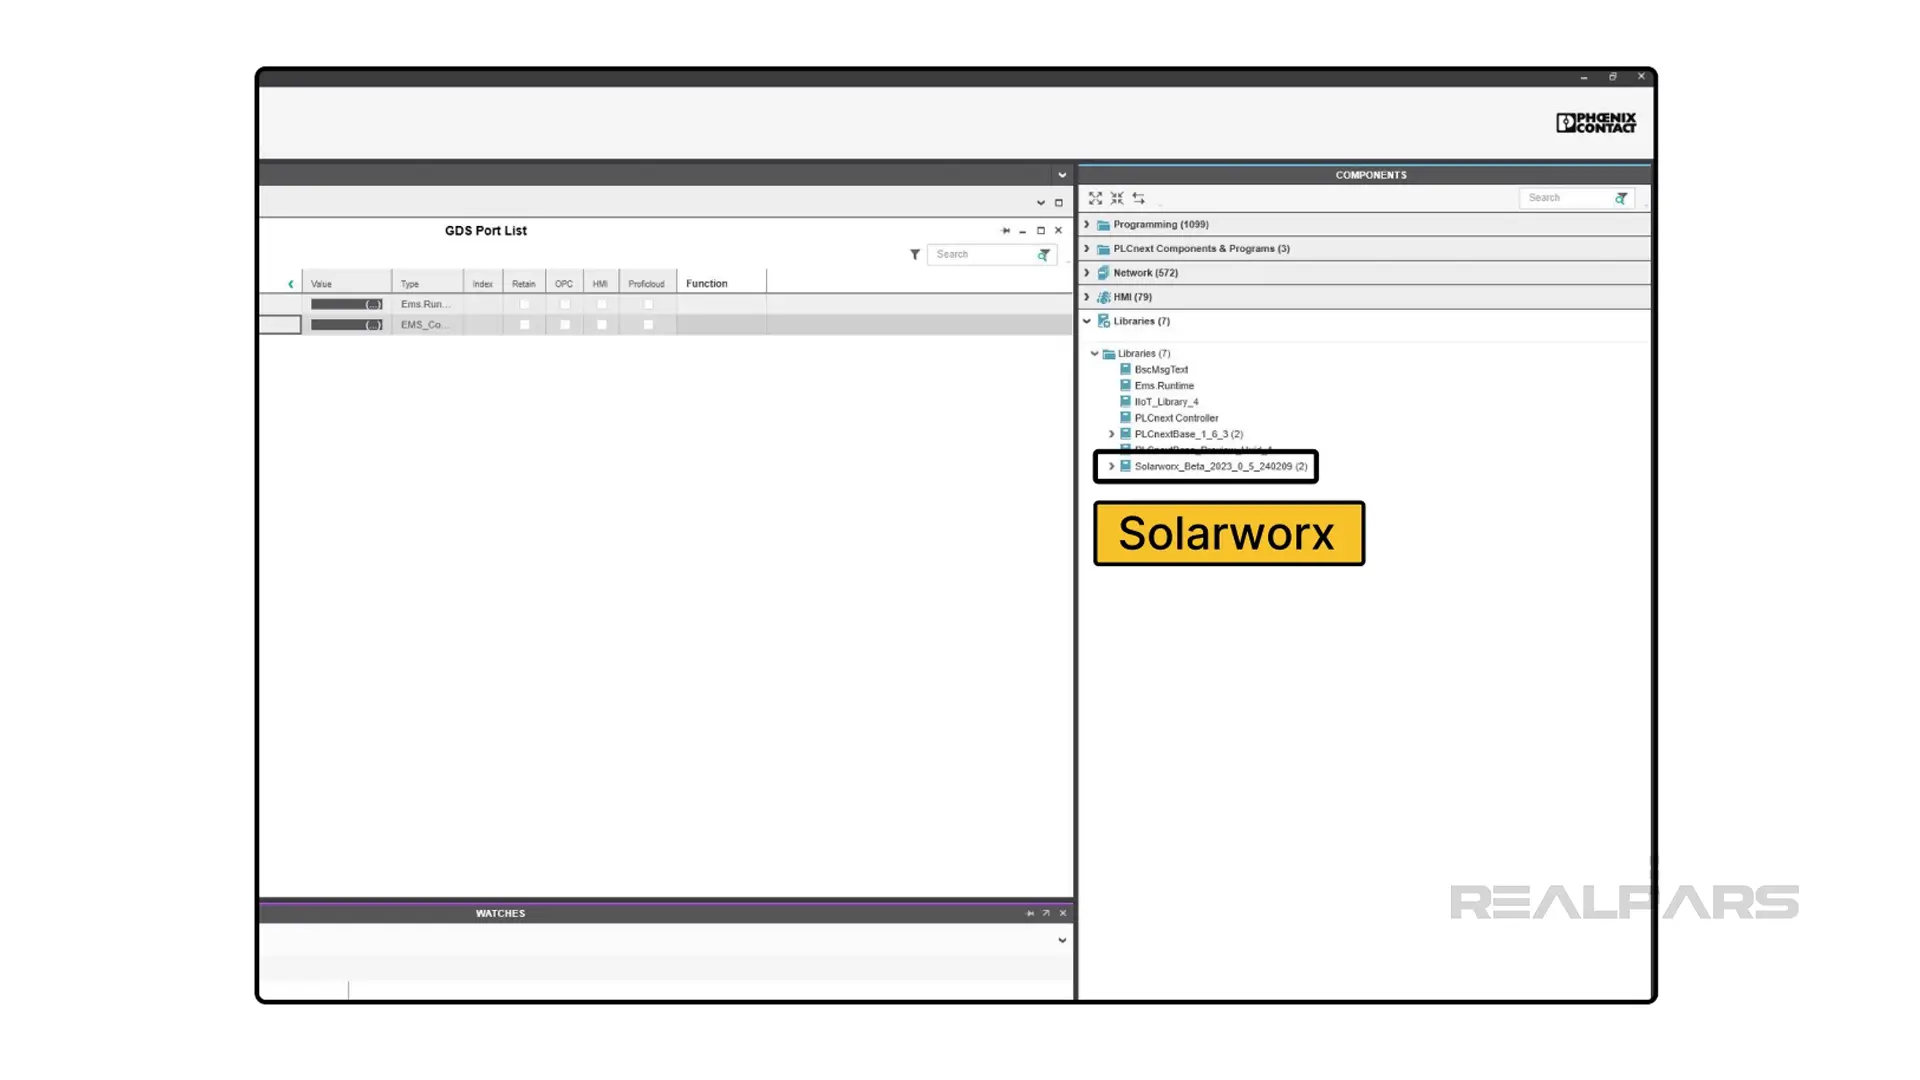The width and height of the screenshot is (1920, 1080).
Task: Toggle Proficloud checkbox in EMS_Co row
Action: (648, 325)
